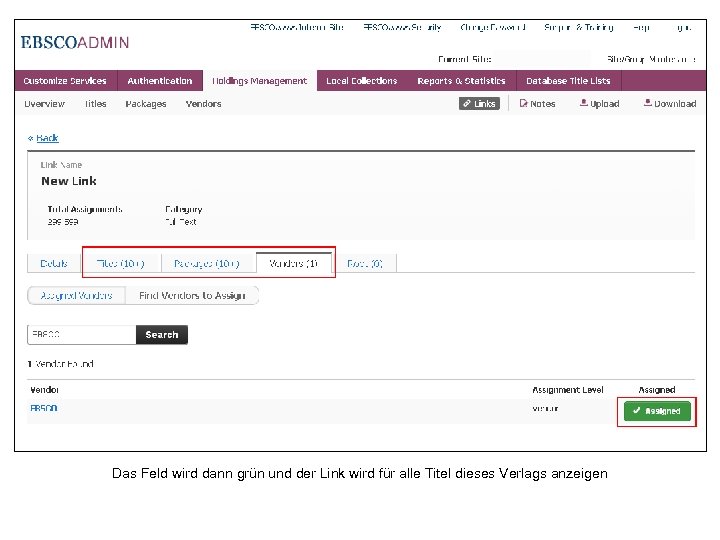Open the EBSCOadmin Main Site link
Screen dimensions: 720x540
(297, 28)
